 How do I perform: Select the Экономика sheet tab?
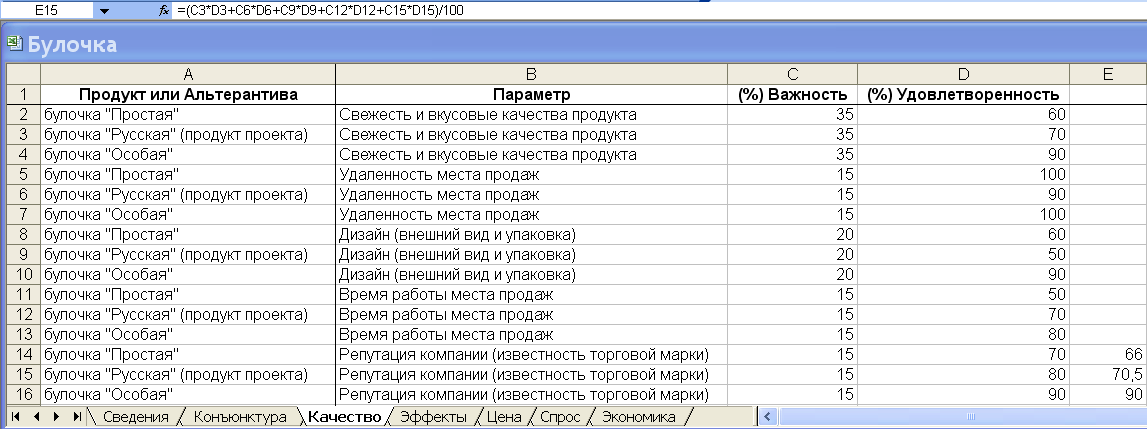[x=638, y=417]
